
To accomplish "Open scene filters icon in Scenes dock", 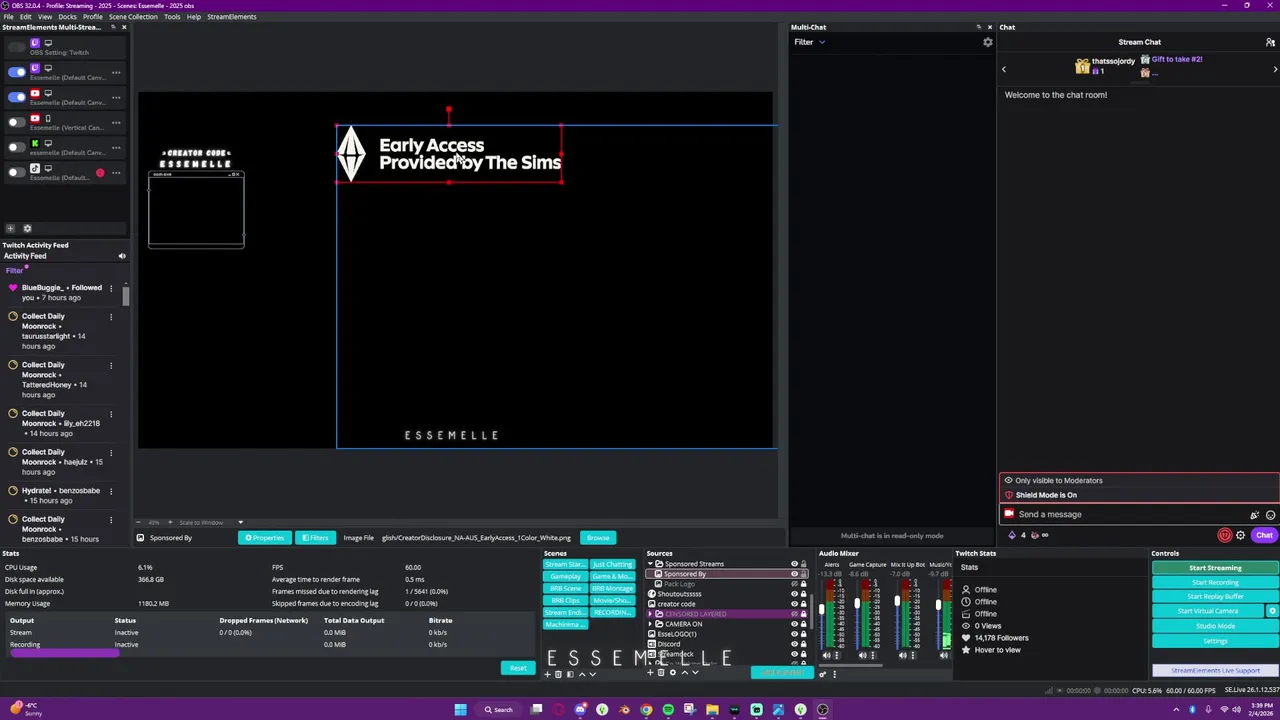I will point(570,673).
